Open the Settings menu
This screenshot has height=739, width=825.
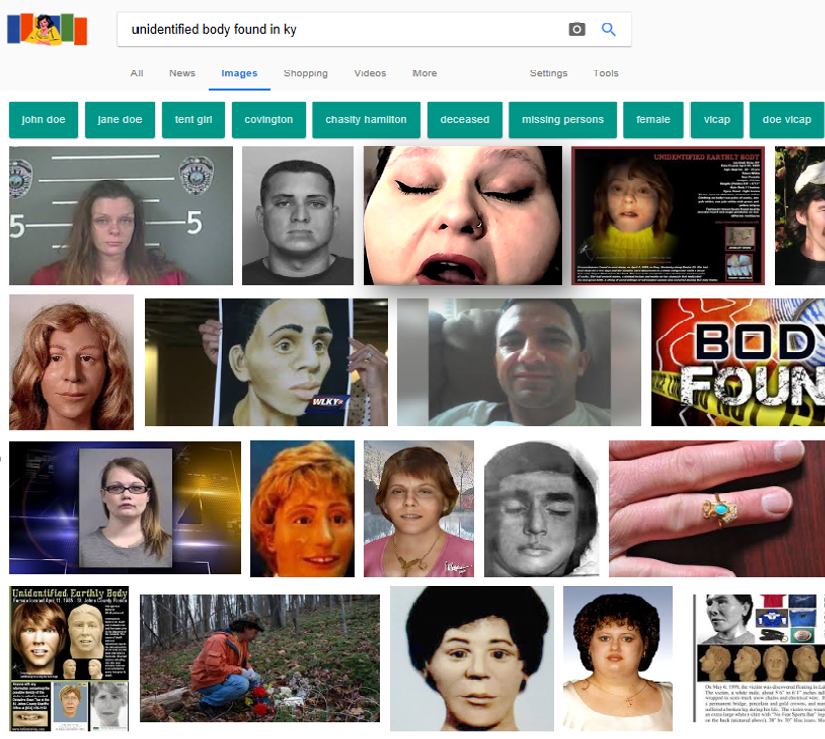click(548, 73)
